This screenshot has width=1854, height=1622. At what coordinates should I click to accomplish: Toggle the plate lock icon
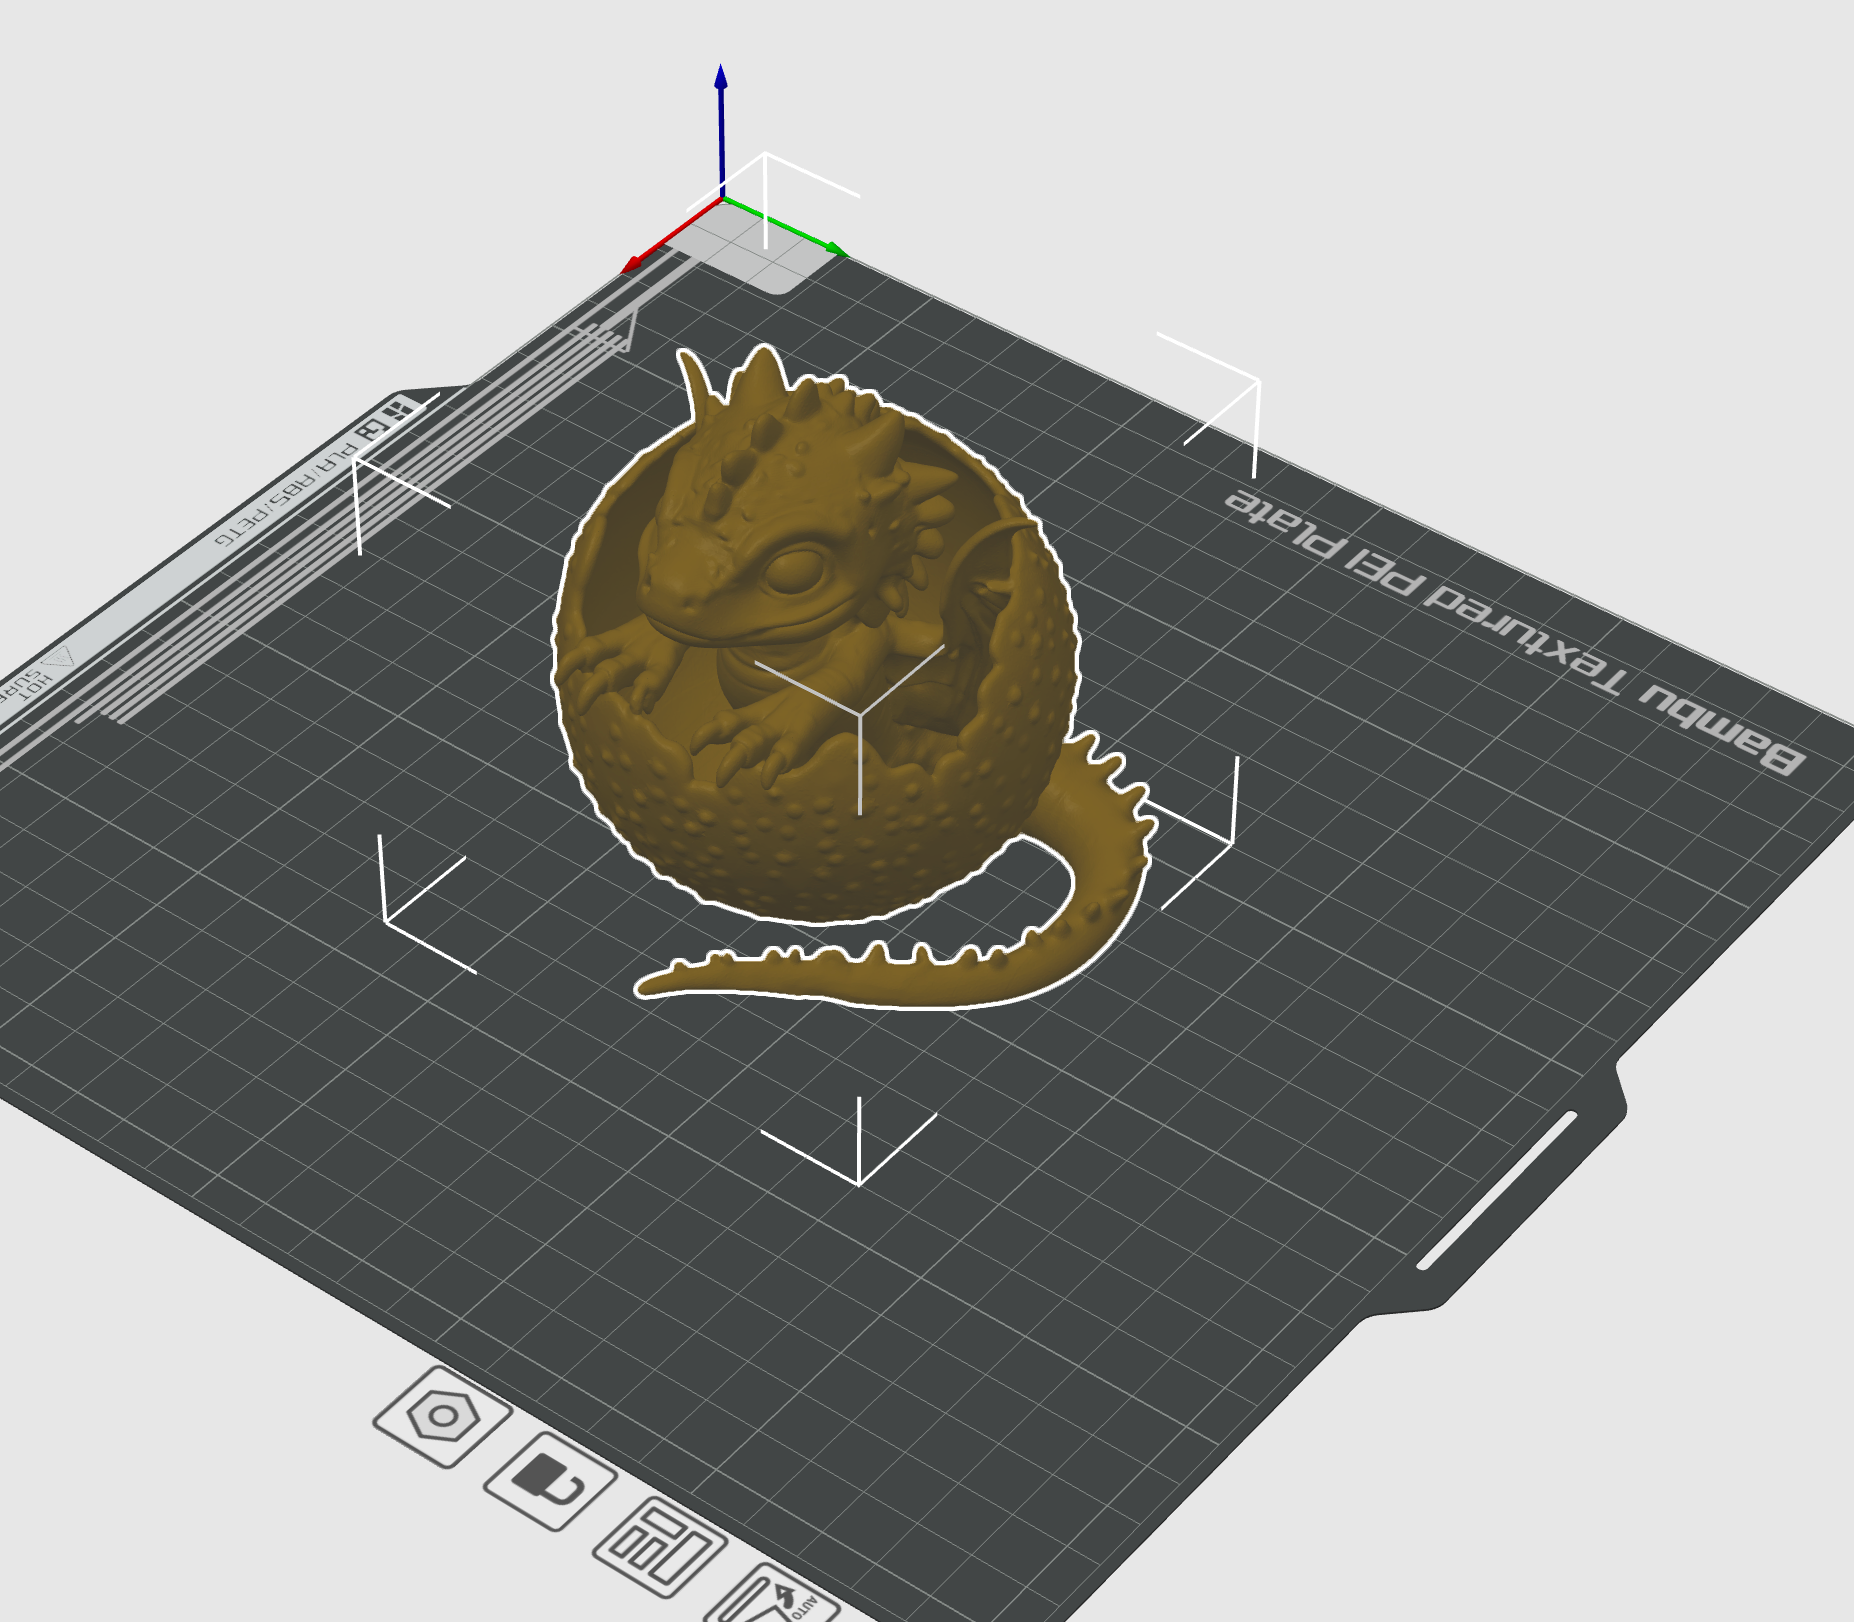point(550,1480)
